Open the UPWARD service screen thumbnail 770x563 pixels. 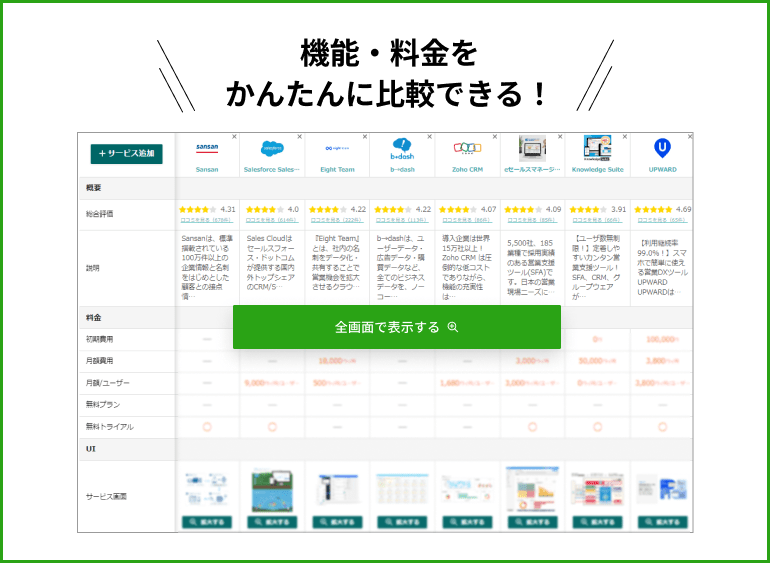662,489
